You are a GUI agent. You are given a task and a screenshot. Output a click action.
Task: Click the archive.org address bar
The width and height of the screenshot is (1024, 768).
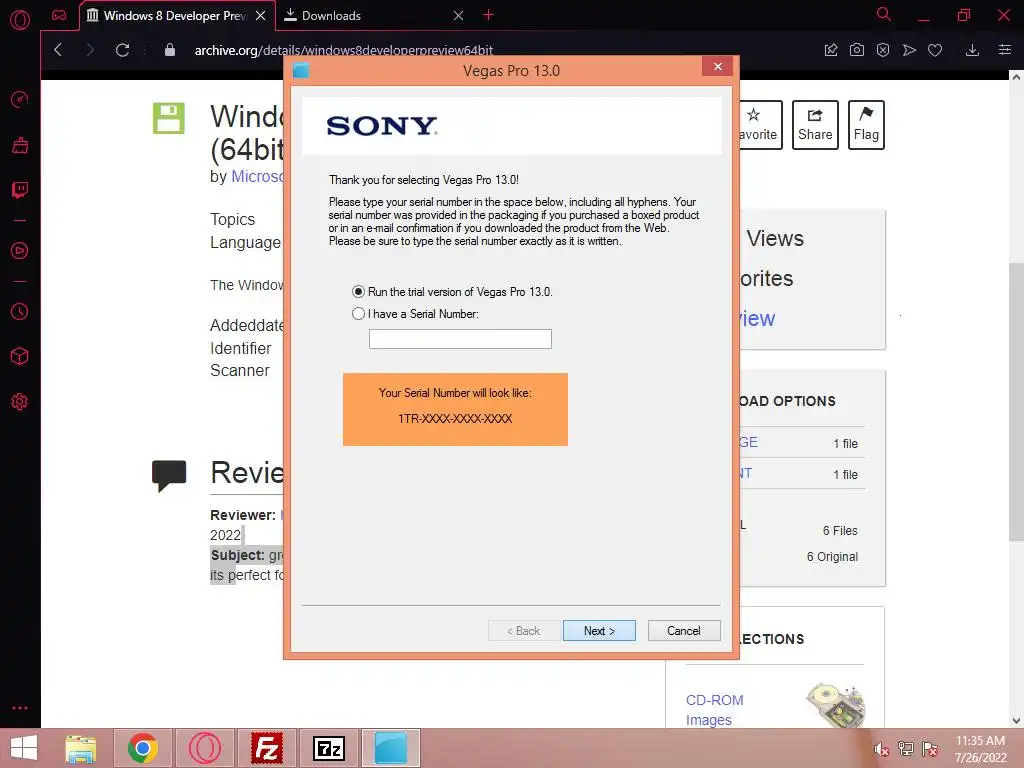[344, 50]
